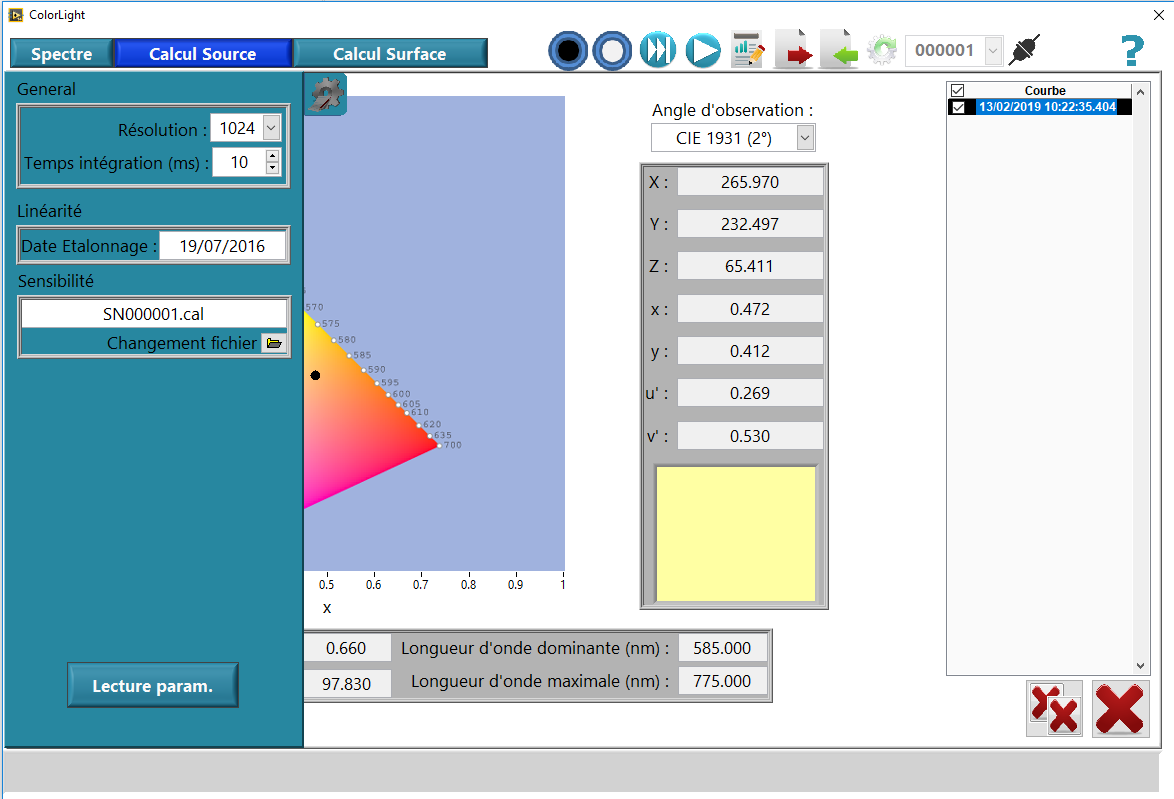Image resolution: width=1174 pixels, height=799 pixels.
Task: Click the curve list scroll-up arrow
Action: (x=1140, y=92)
